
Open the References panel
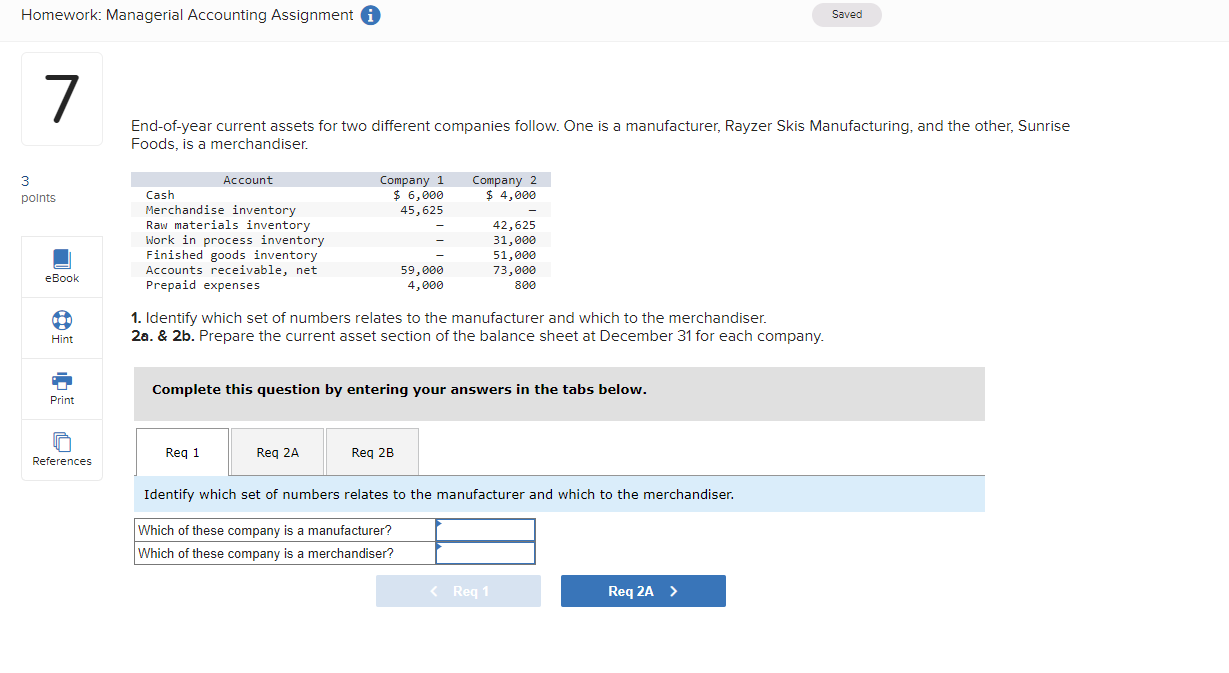click(61, 450)
